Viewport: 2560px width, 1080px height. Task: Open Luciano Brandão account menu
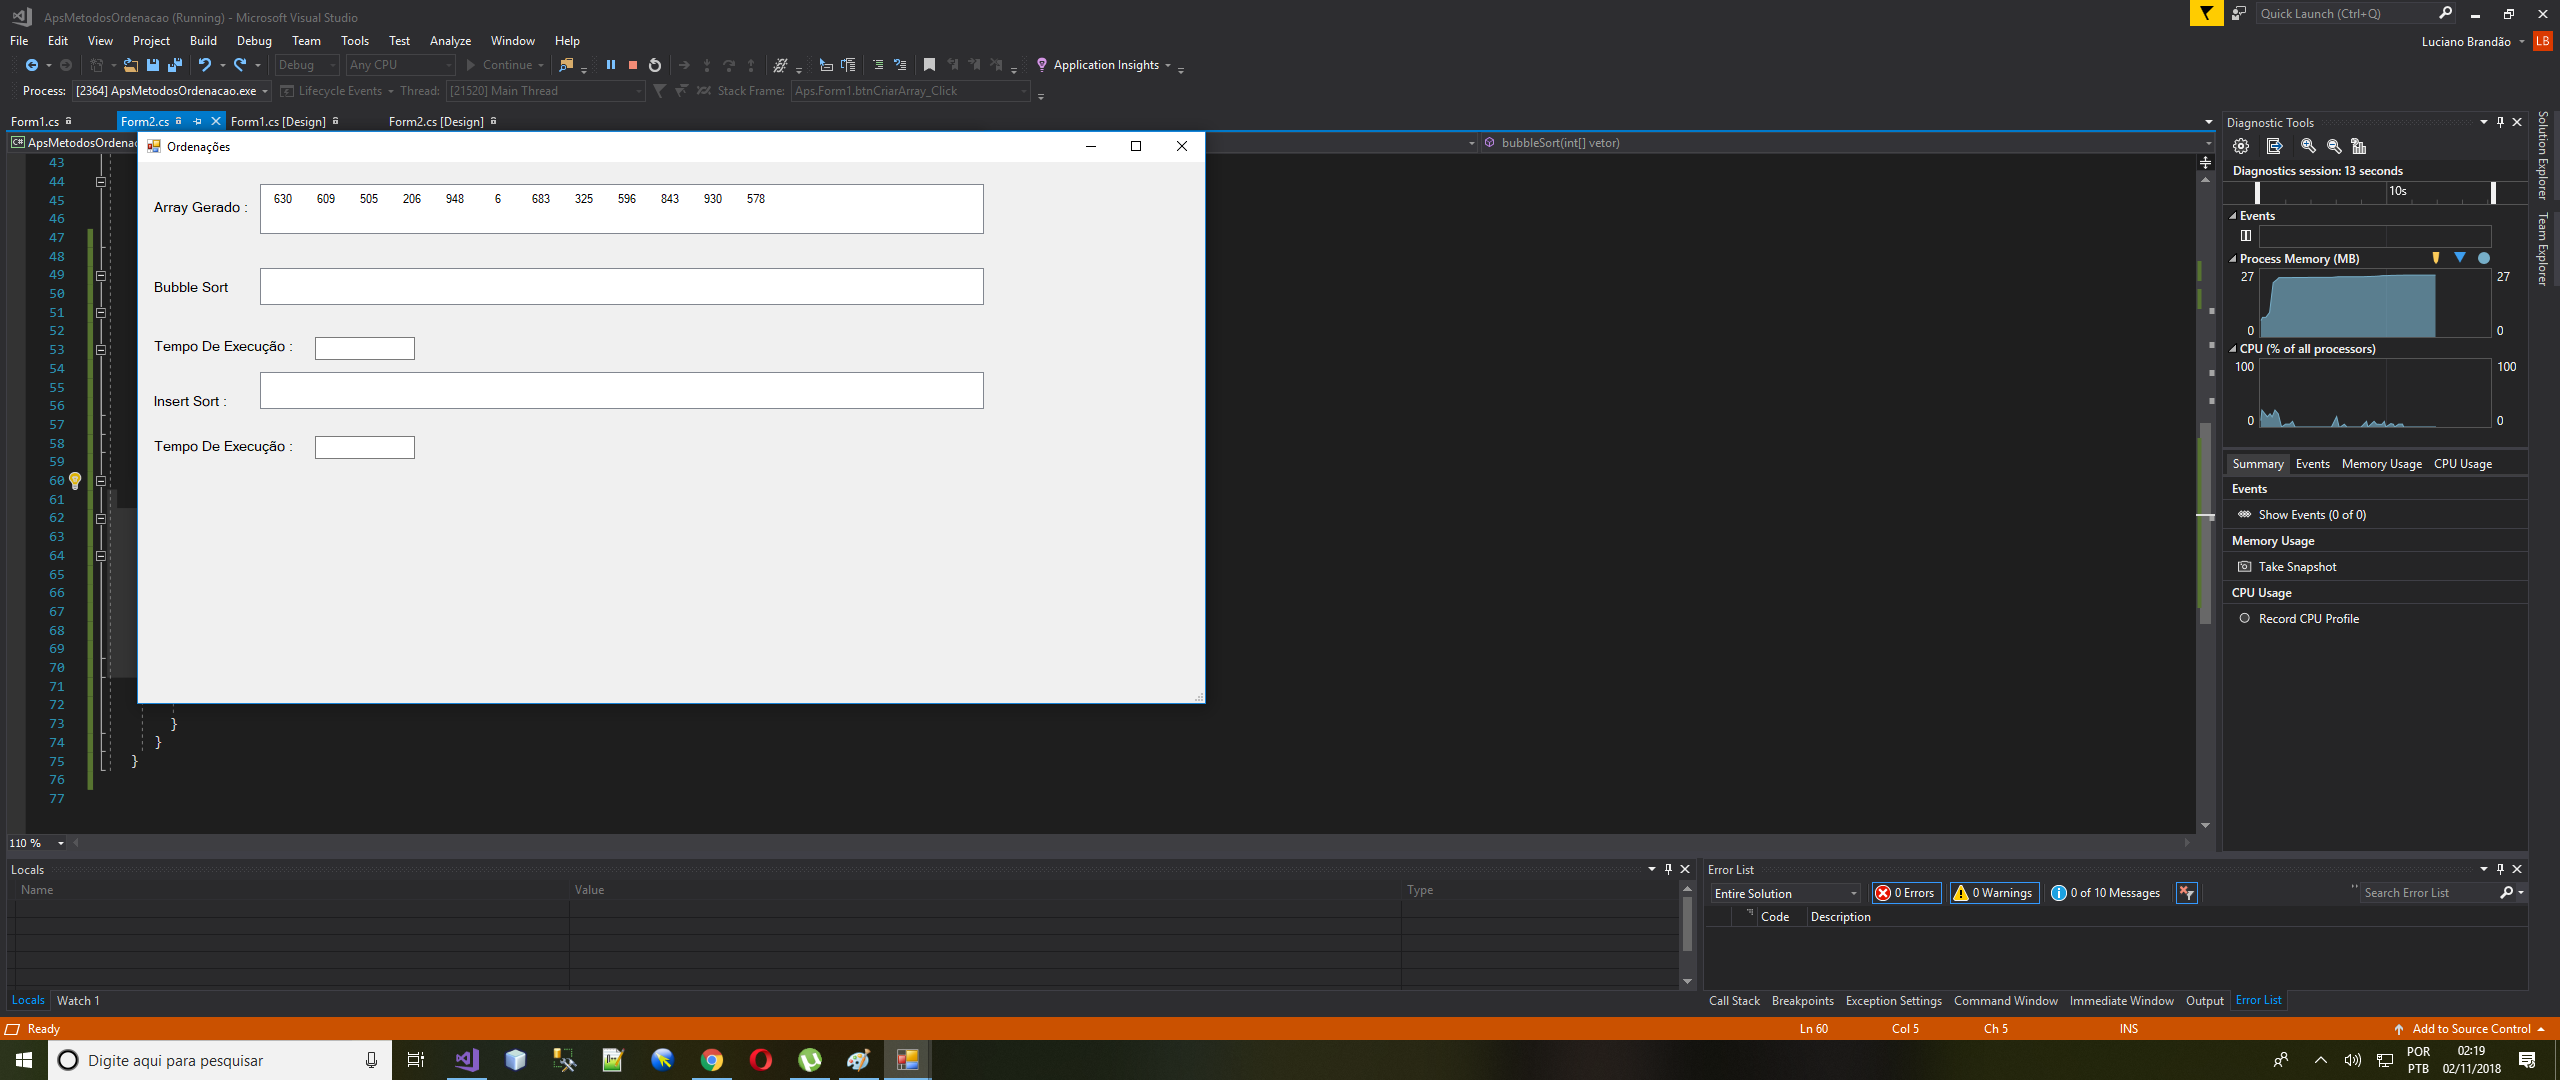click(x=2472, y=42)
